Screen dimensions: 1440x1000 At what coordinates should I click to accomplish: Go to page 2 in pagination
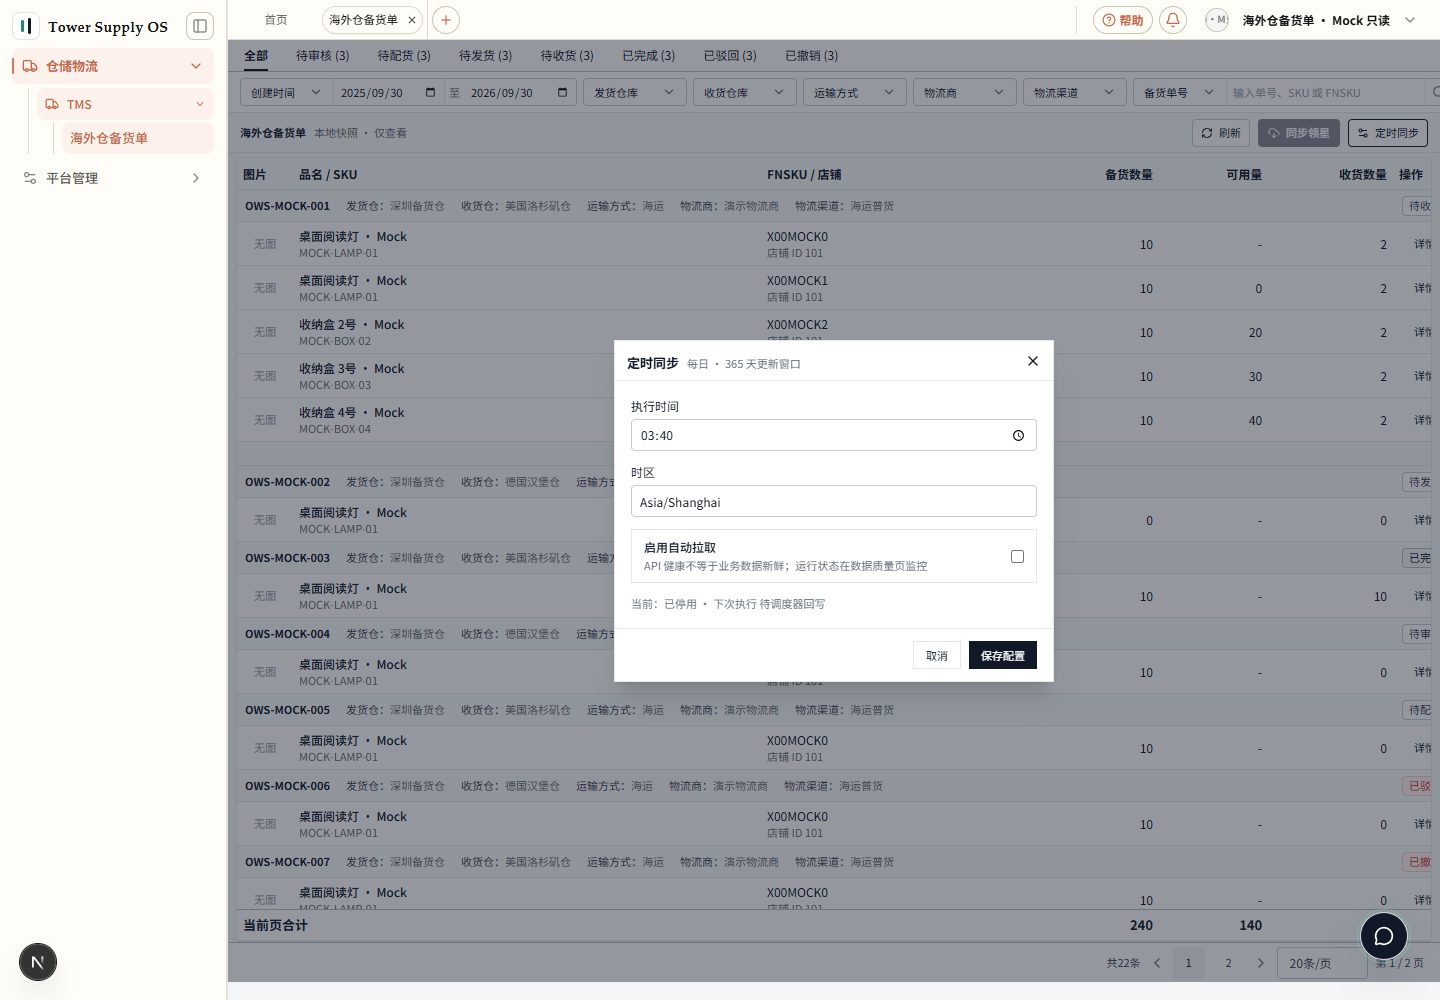(1228, 963)
